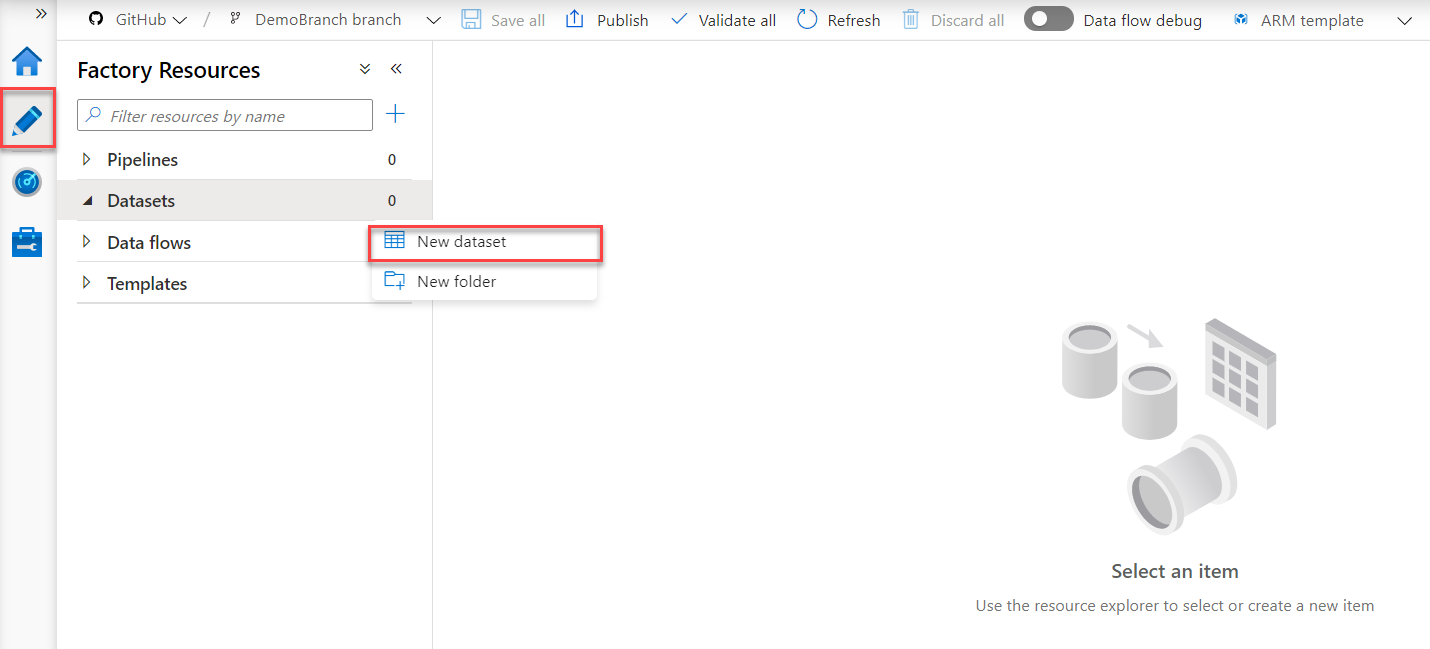Collapse the Datasets tree node
This screenshot has width=1430, height=649.
click(87, 201)
